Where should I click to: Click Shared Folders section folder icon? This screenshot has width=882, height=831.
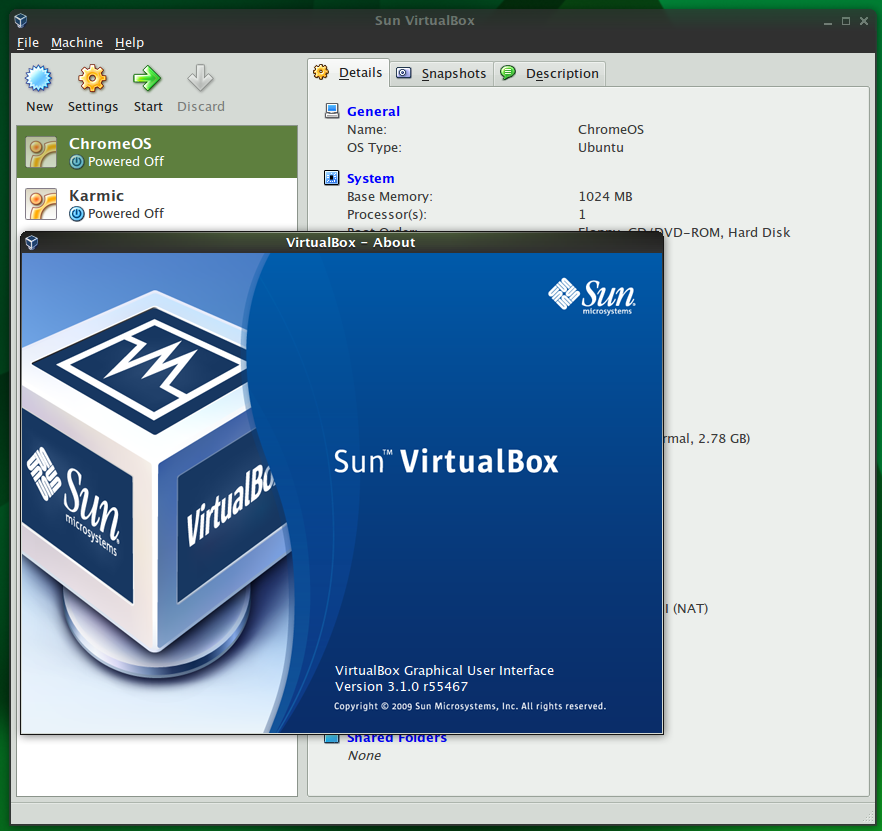pyautogui.click(x=332, y=738)
